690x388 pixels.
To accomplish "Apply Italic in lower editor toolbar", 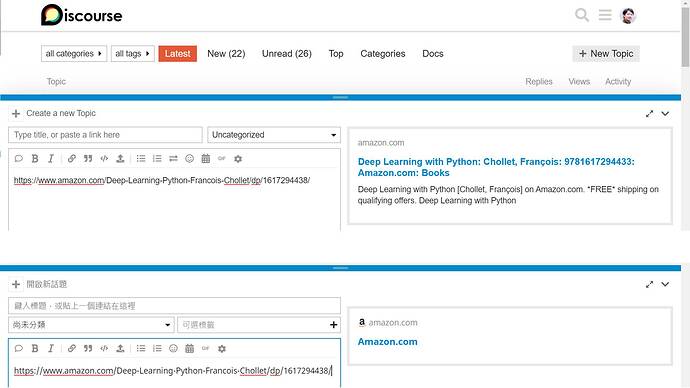I will pos(51,348).
